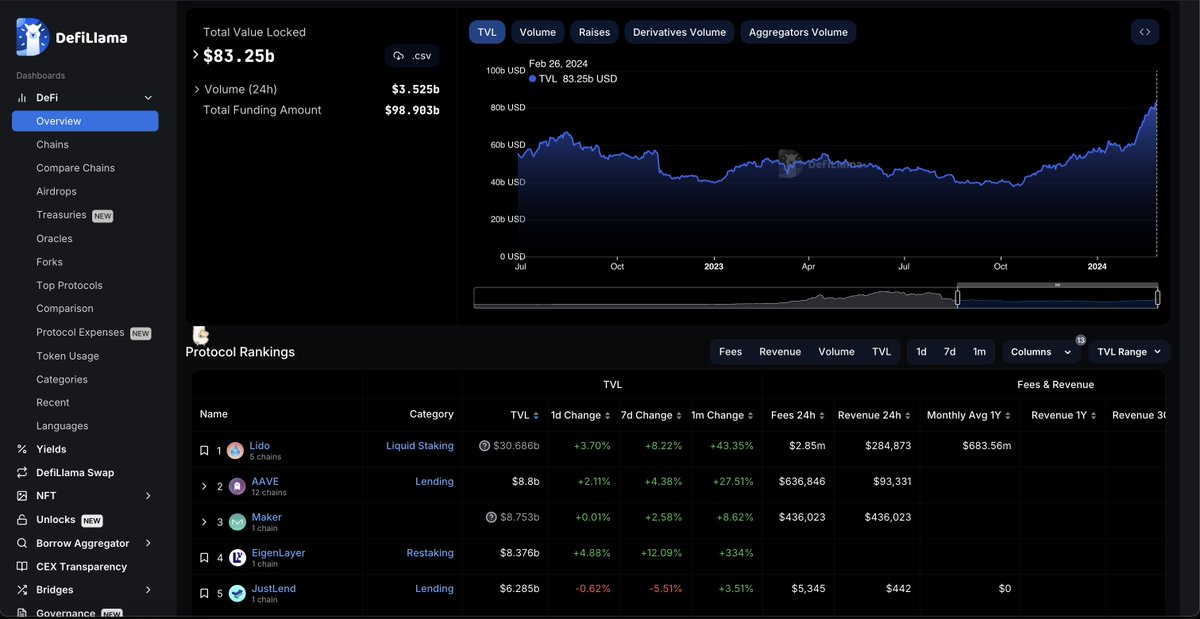Click the cloud download icon beside .csv
This screenshot has width=1200, height=619.
[x=399, y=56]
